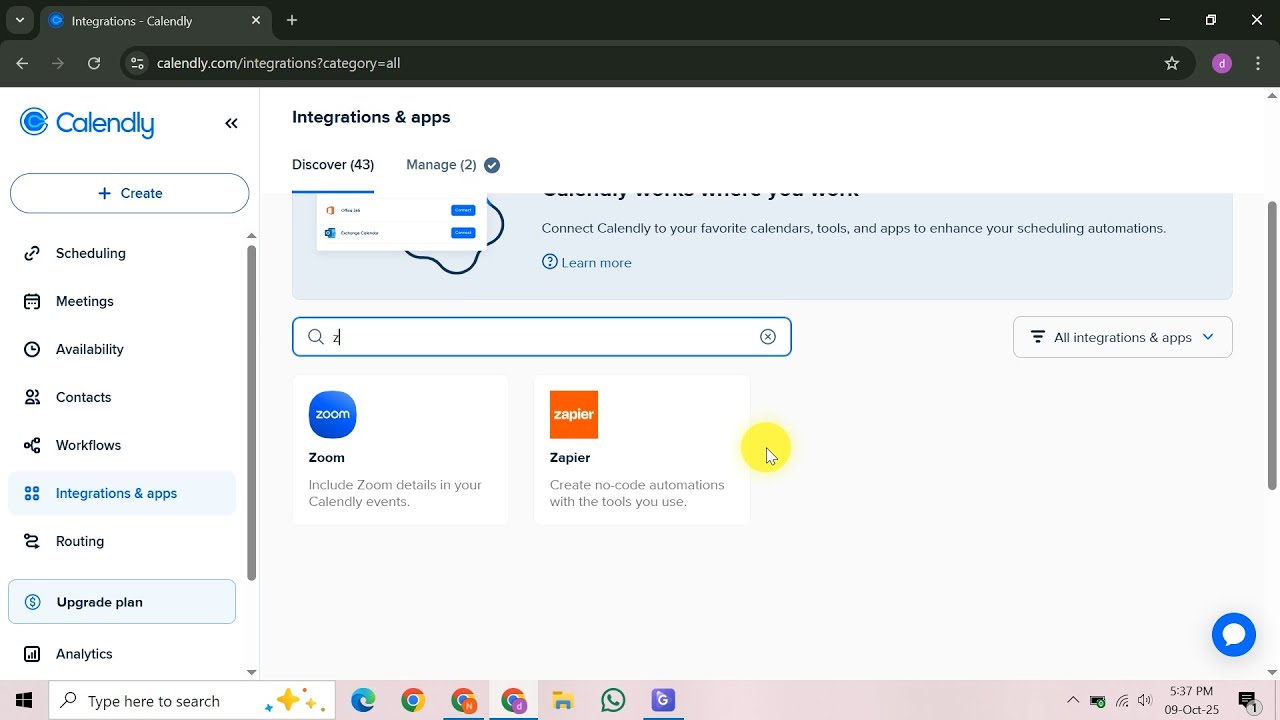This screenshot has width=1280, height=720.
Task: Close the Integrations - Calendly browser tab
Action: [256, 20]
